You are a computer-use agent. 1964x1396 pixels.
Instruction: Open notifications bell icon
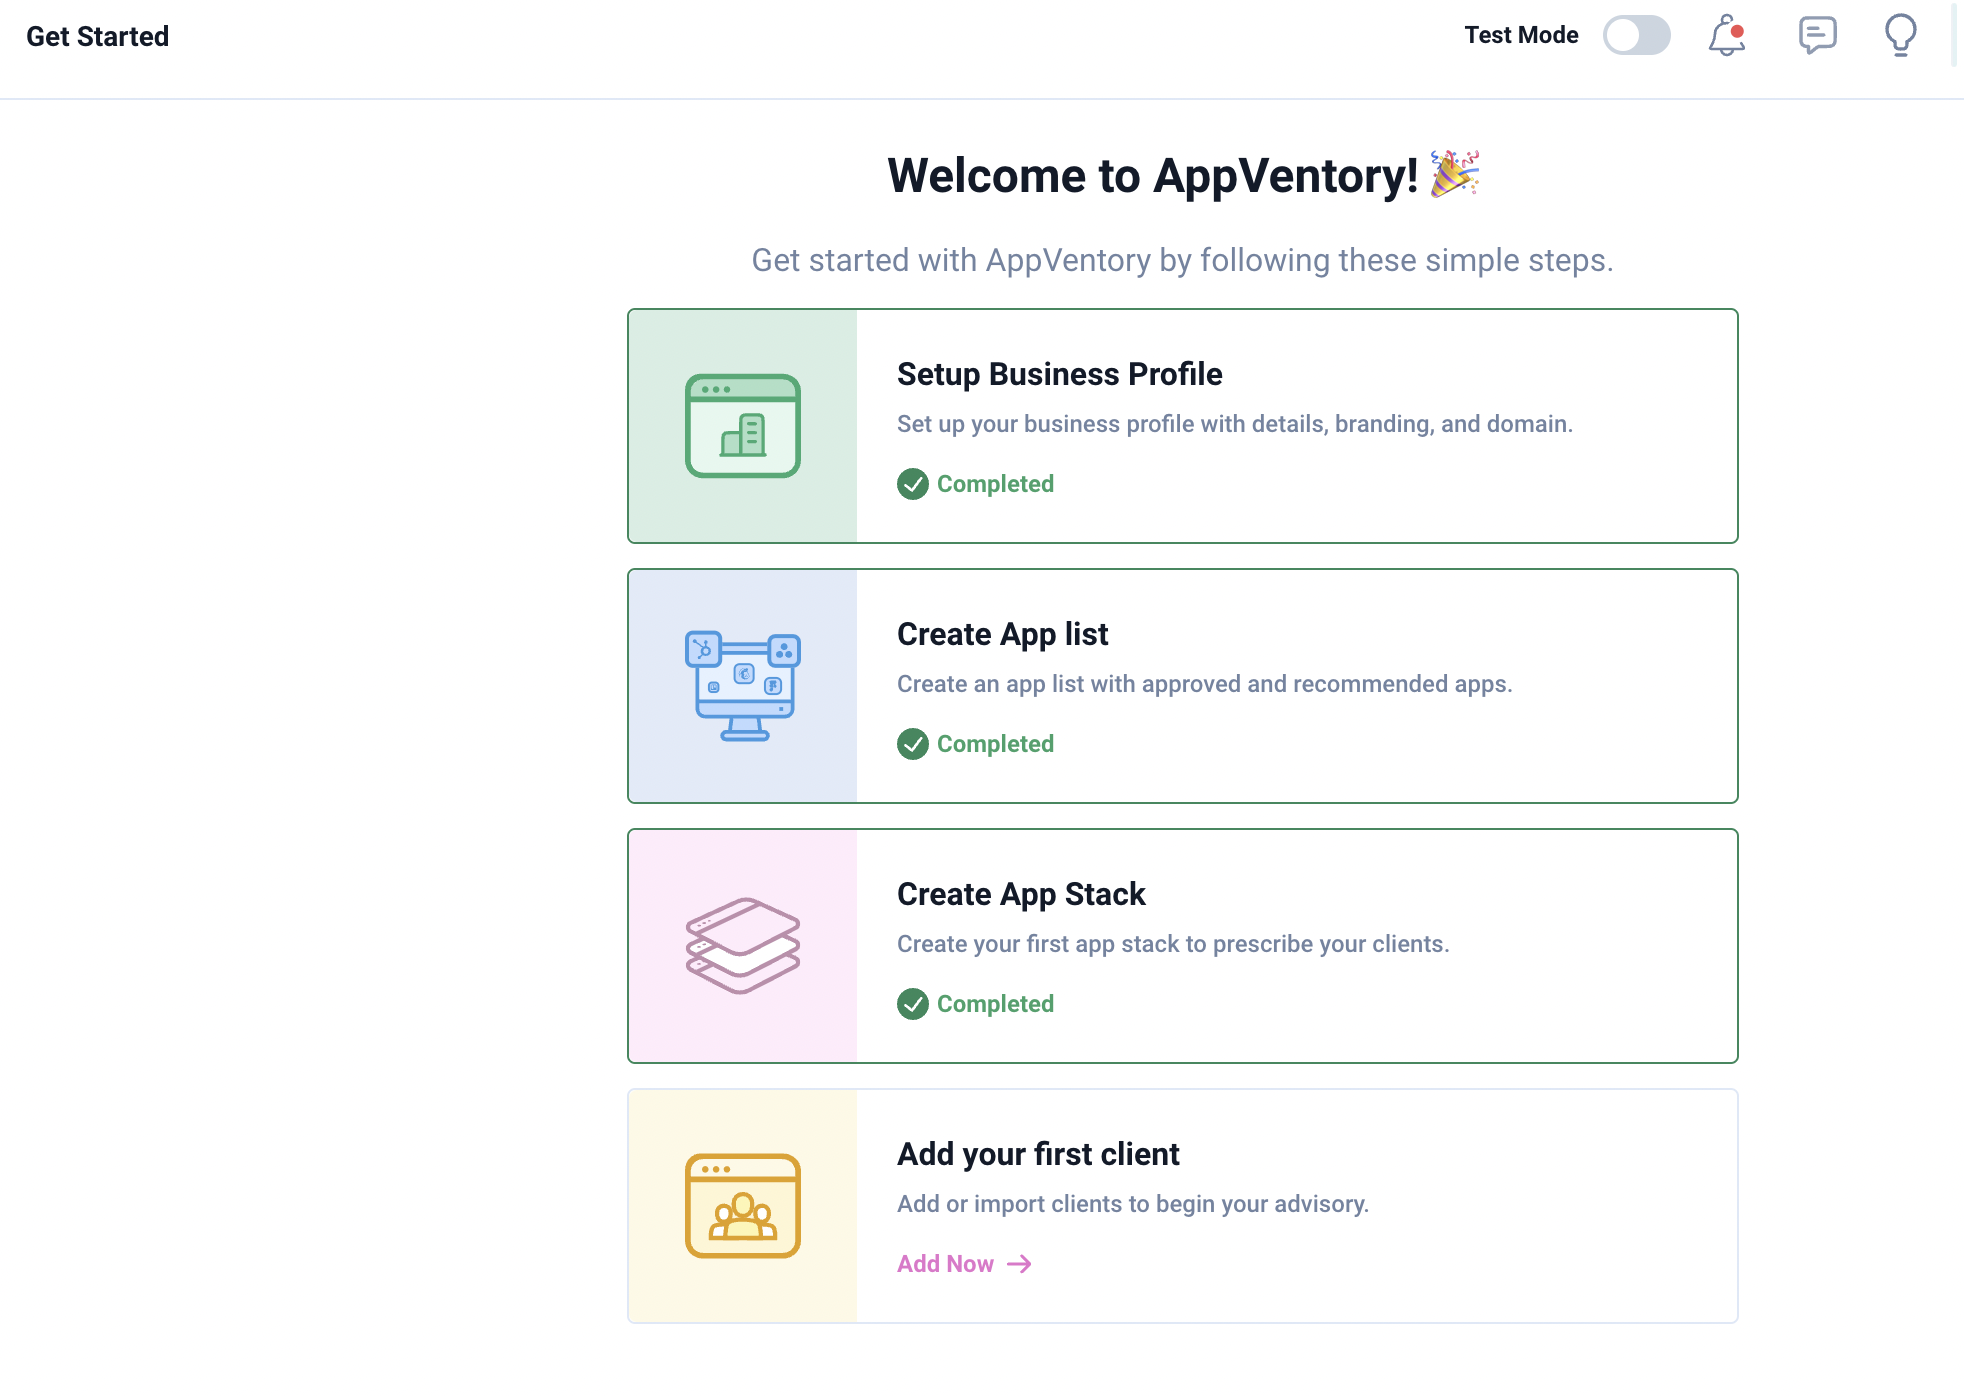coord(1726,35)
